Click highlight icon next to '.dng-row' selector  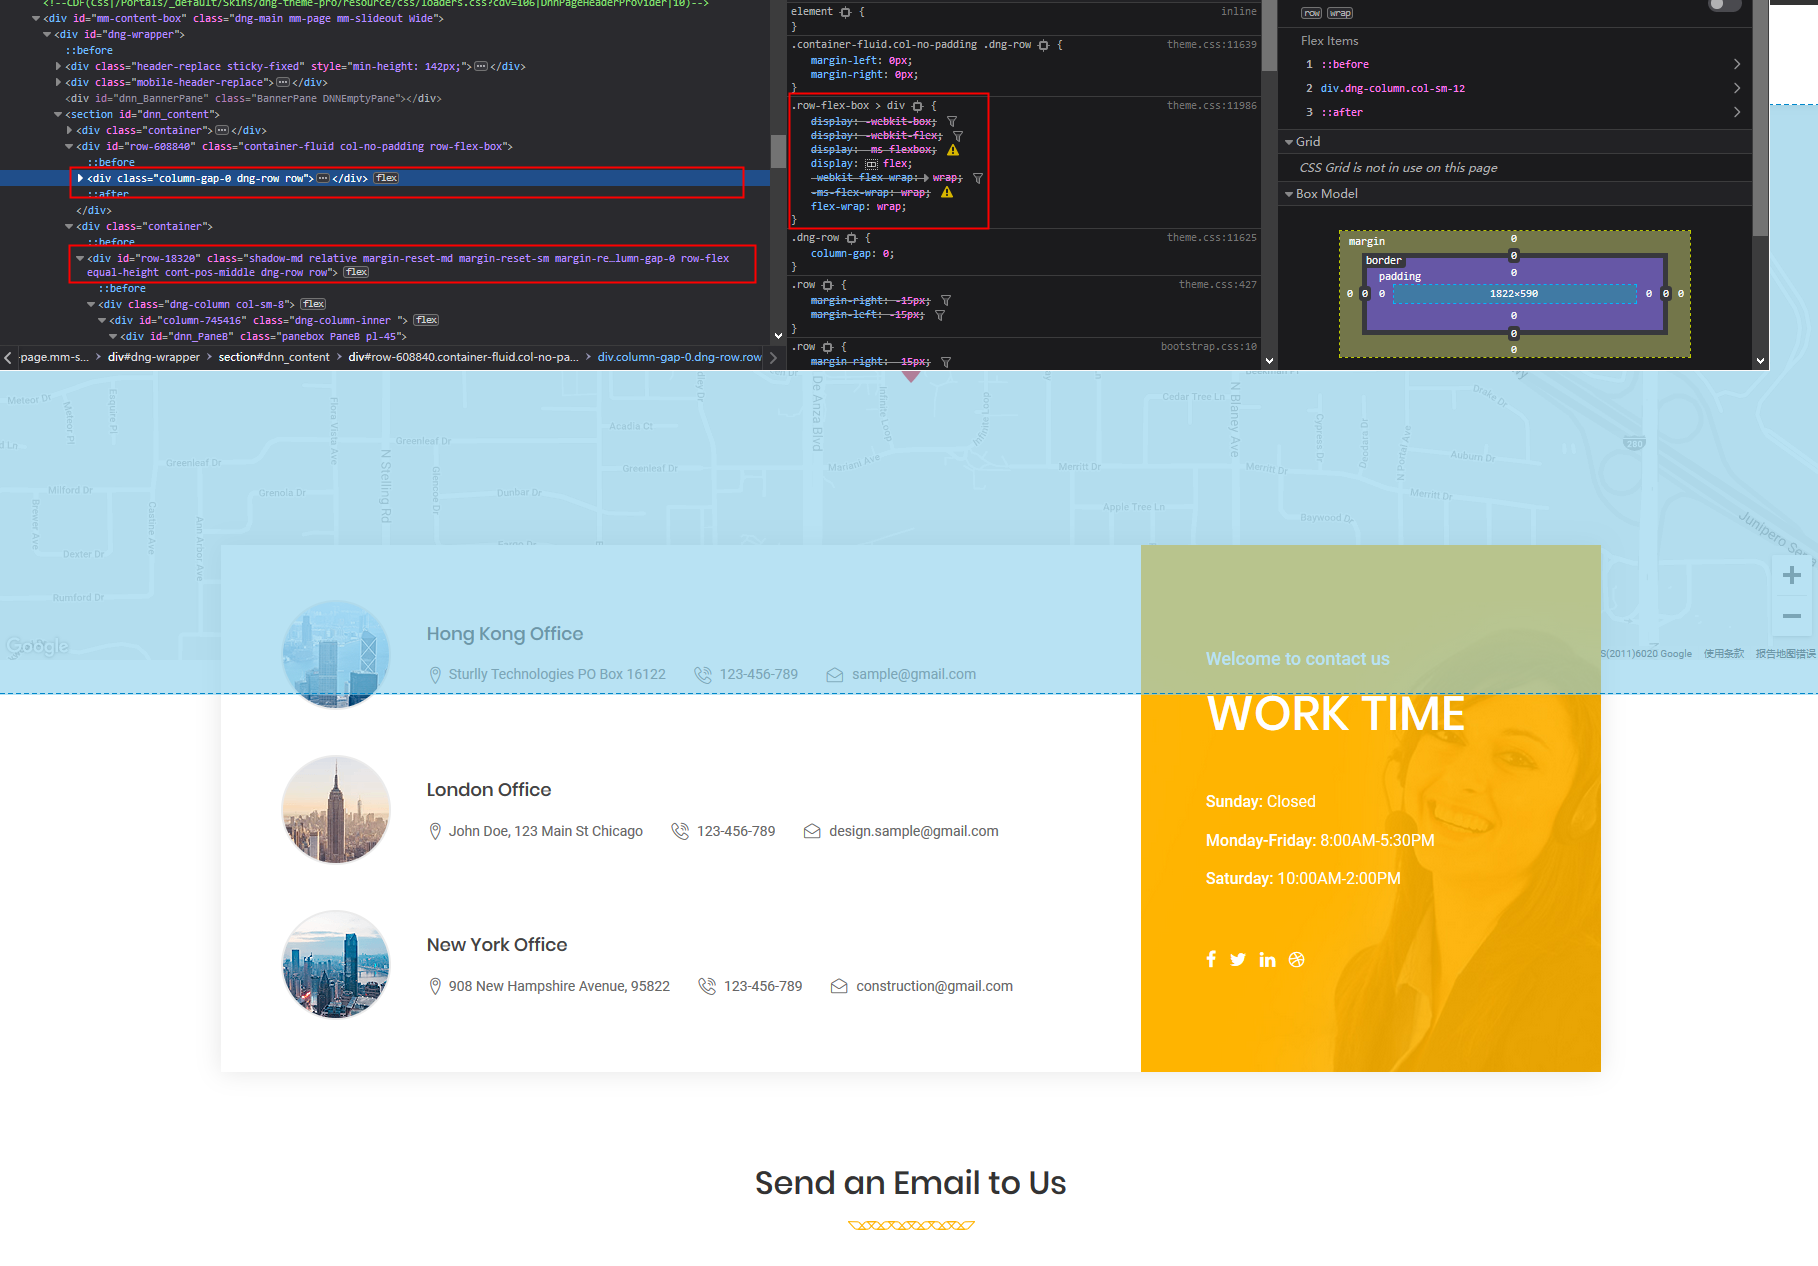852,238
